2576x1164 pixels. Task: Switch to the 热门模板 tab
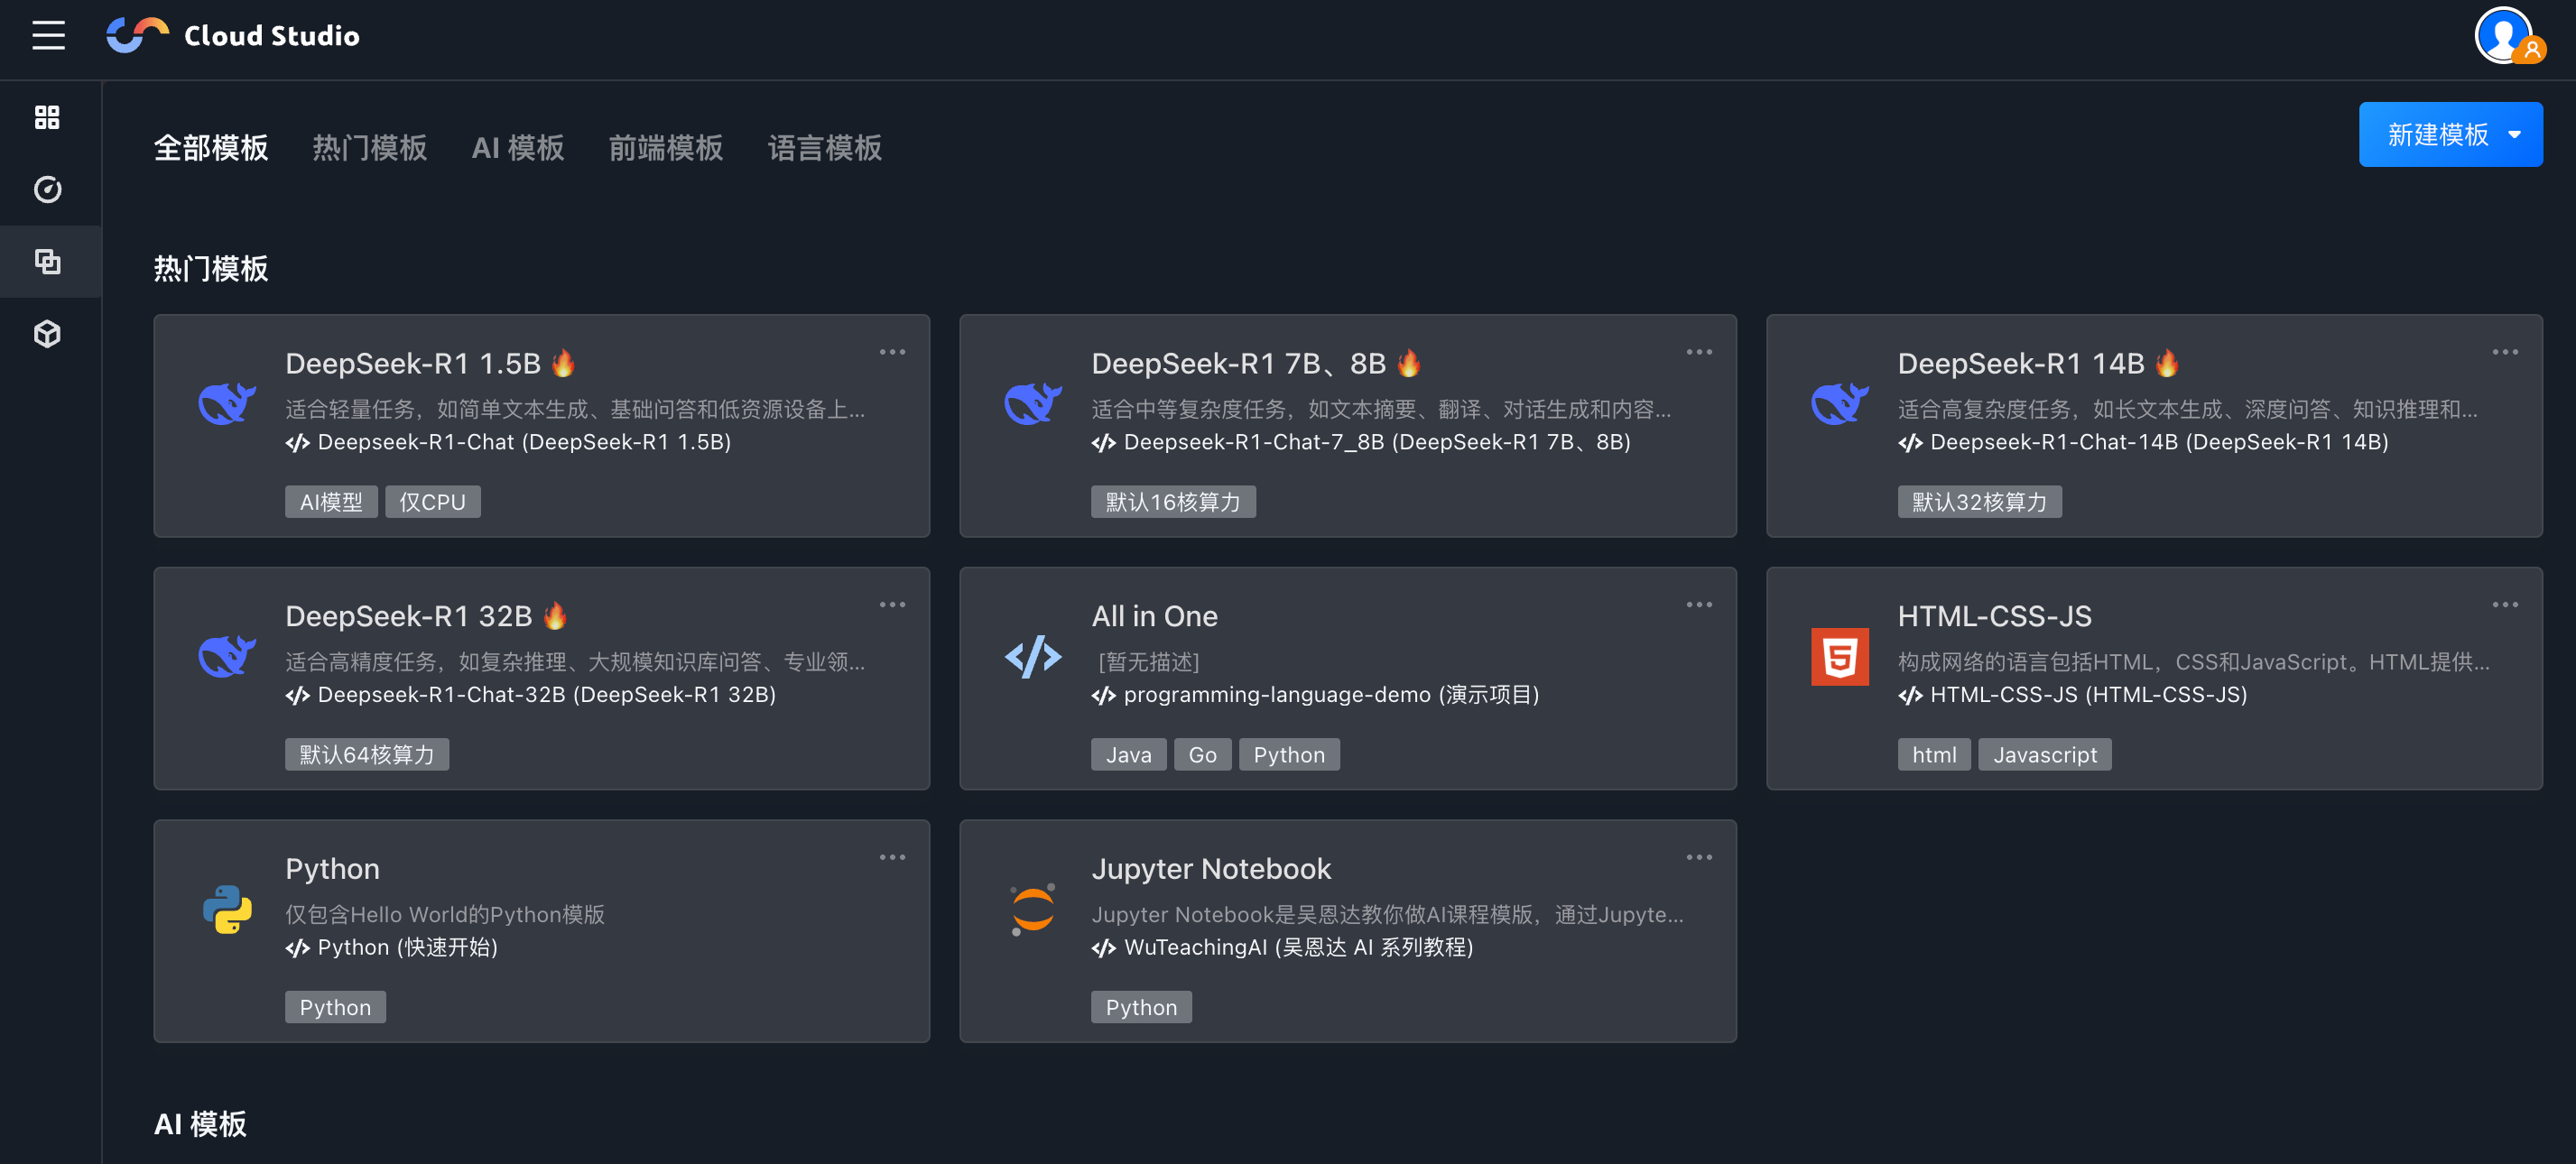(x=369, y=148)
